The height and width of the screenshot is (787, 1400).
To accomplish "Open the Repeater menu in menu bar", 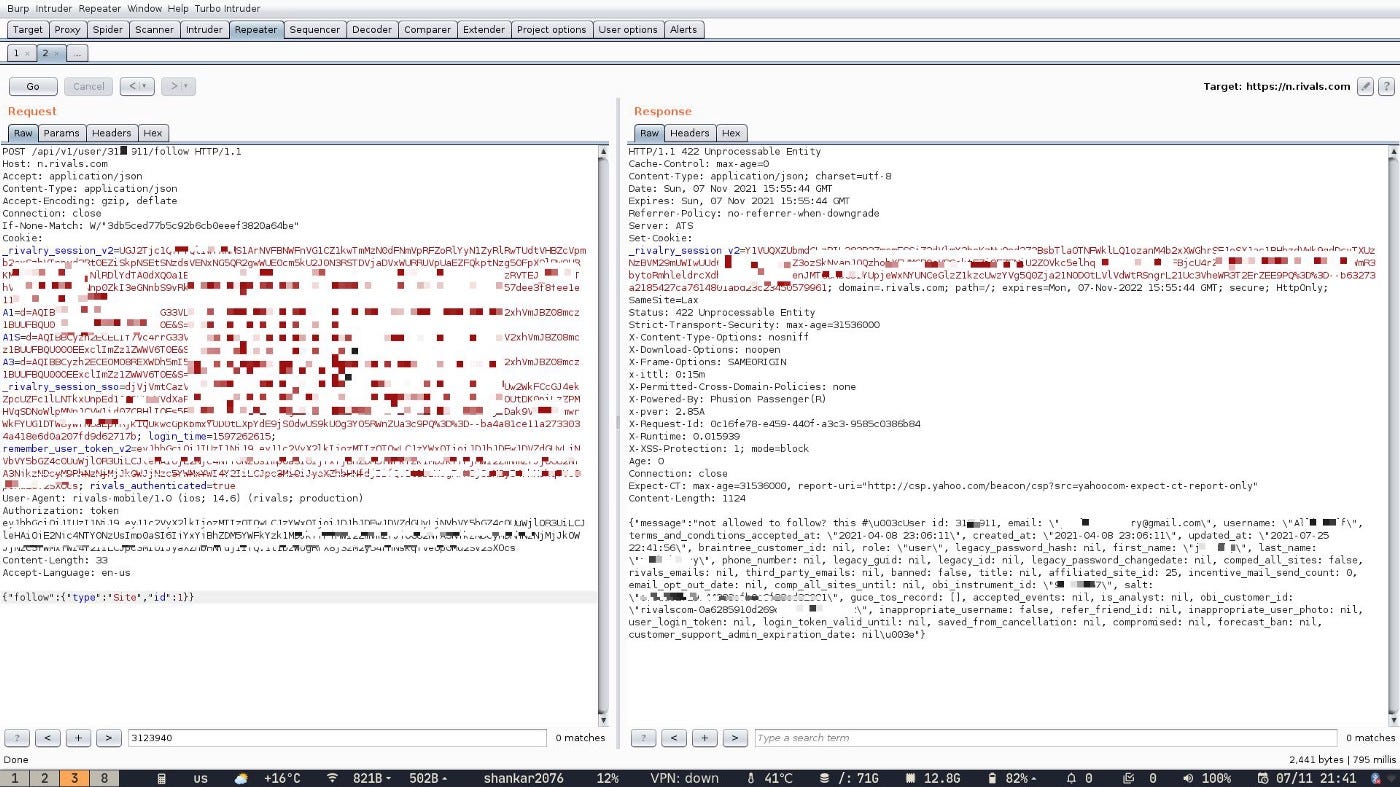I will pos(100,8).
